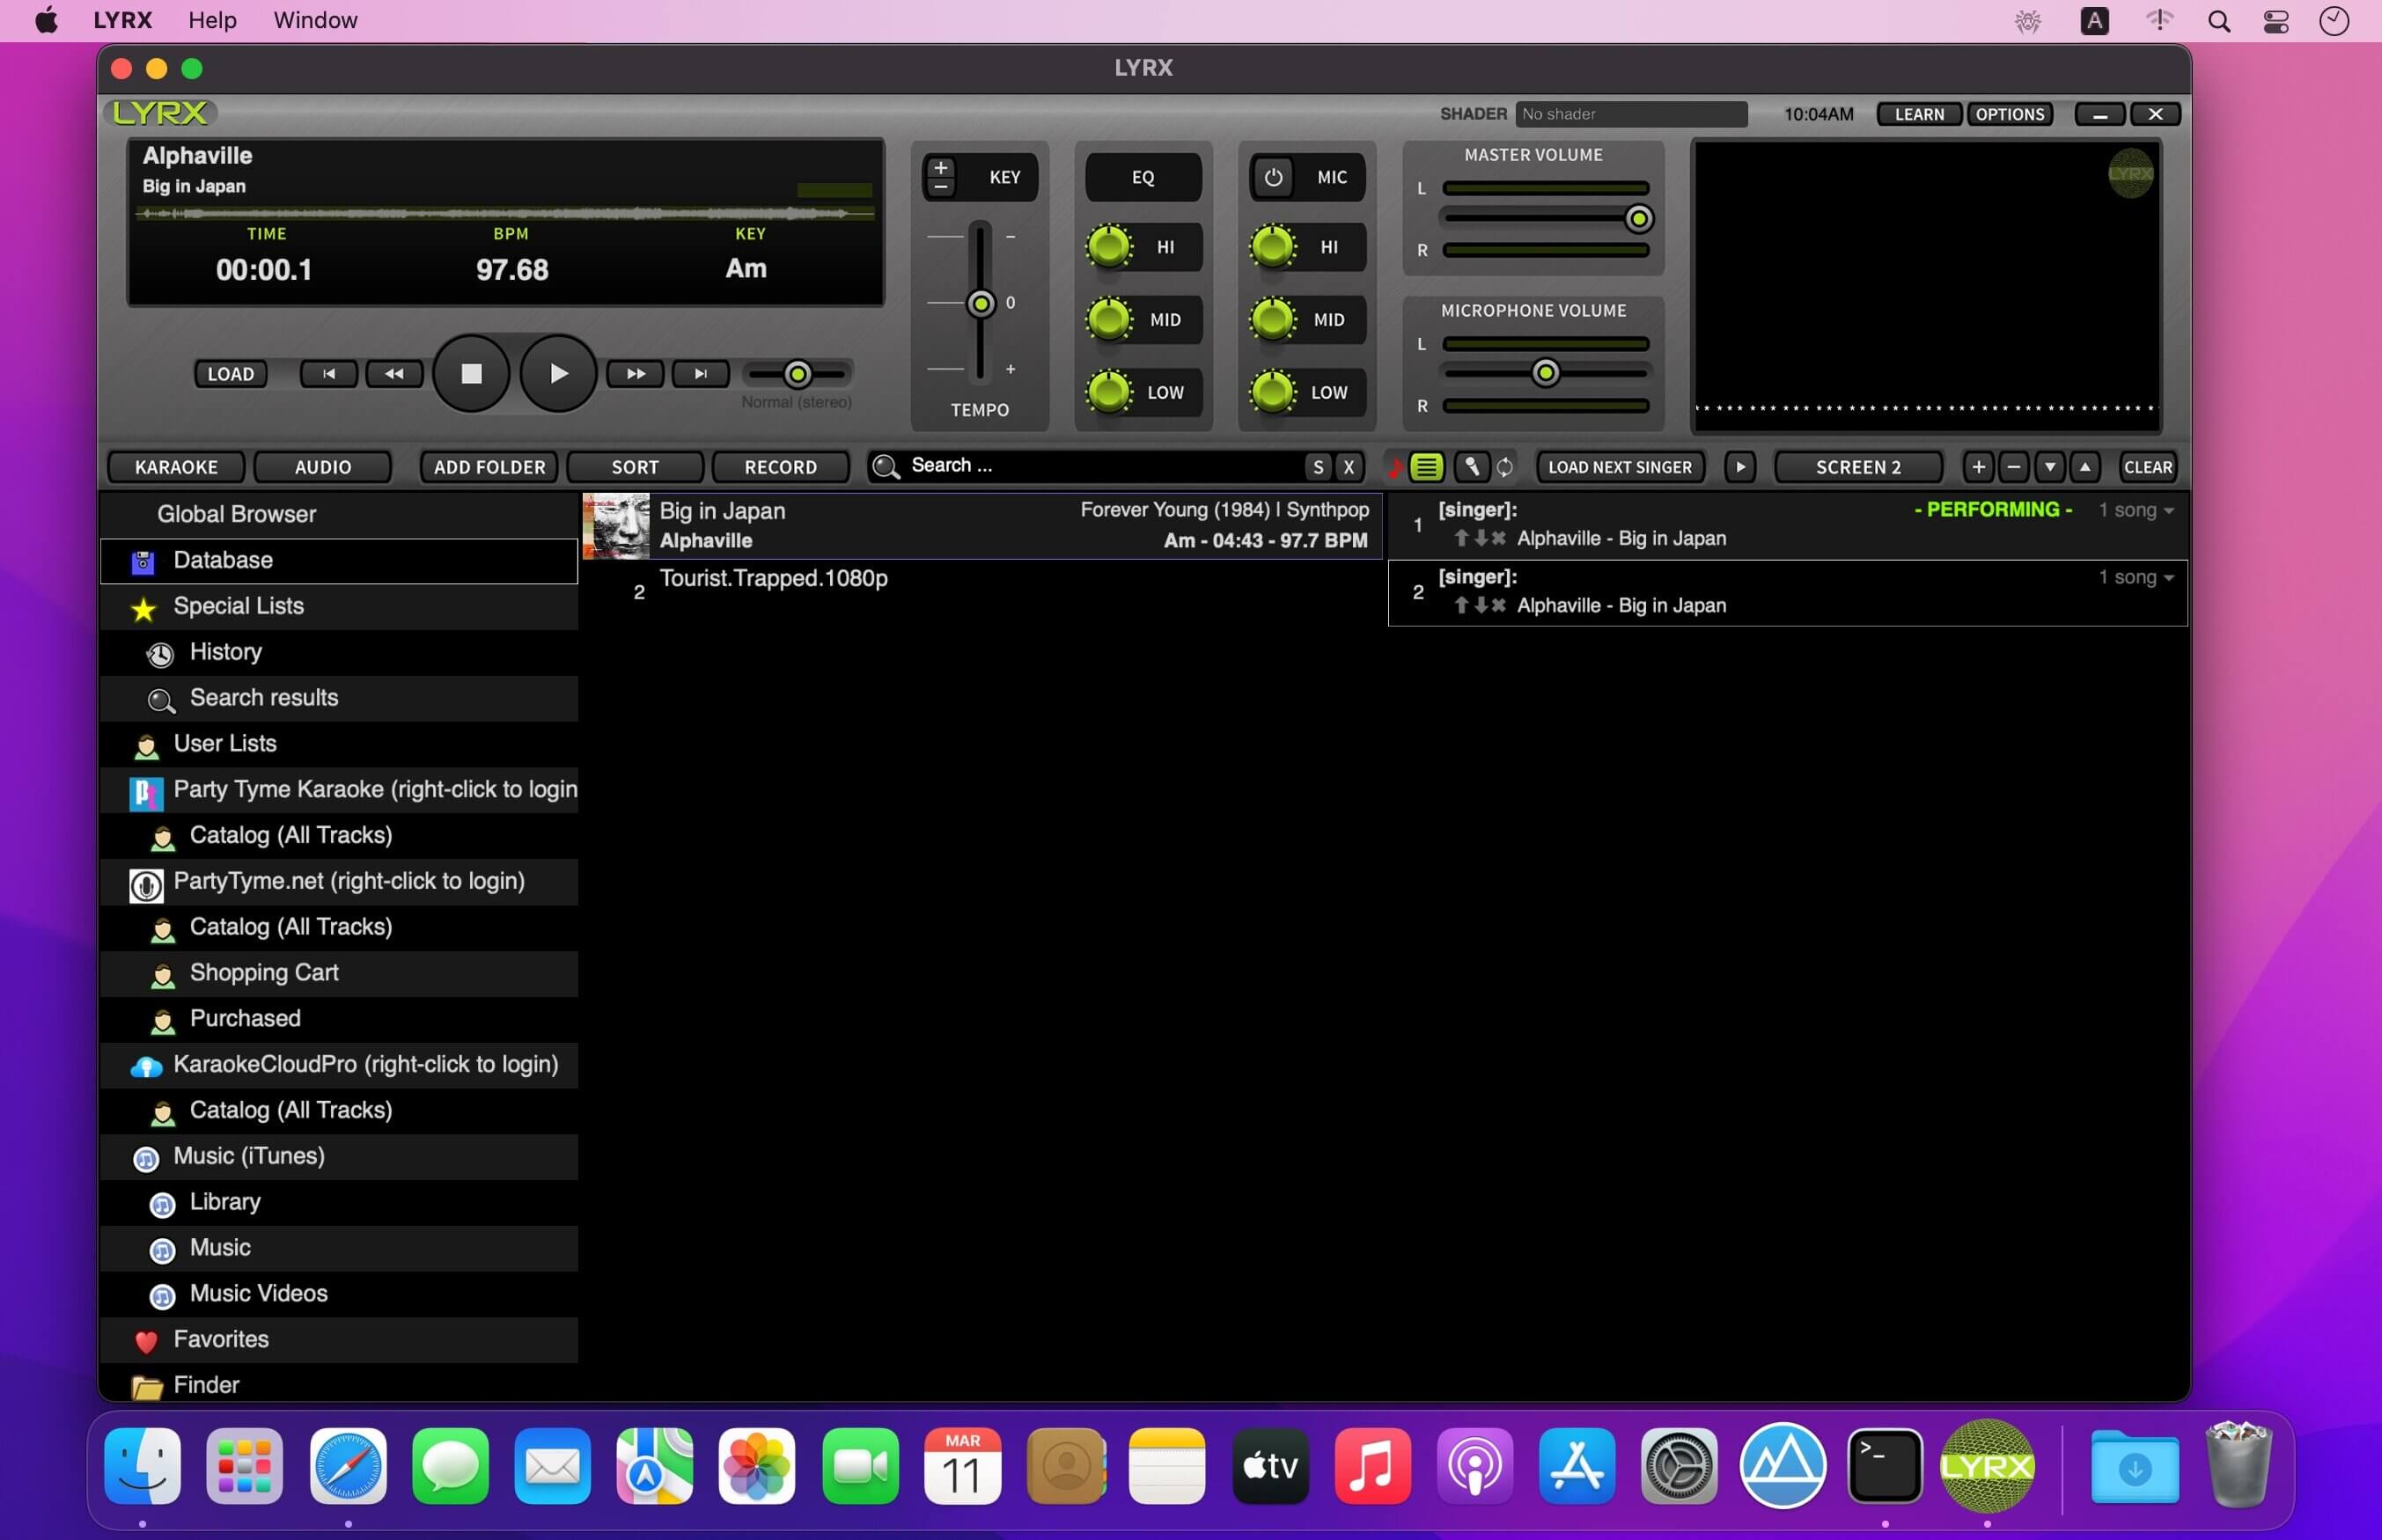
Task: Toggle the green singer list view button
Action: coord(1427,467)
